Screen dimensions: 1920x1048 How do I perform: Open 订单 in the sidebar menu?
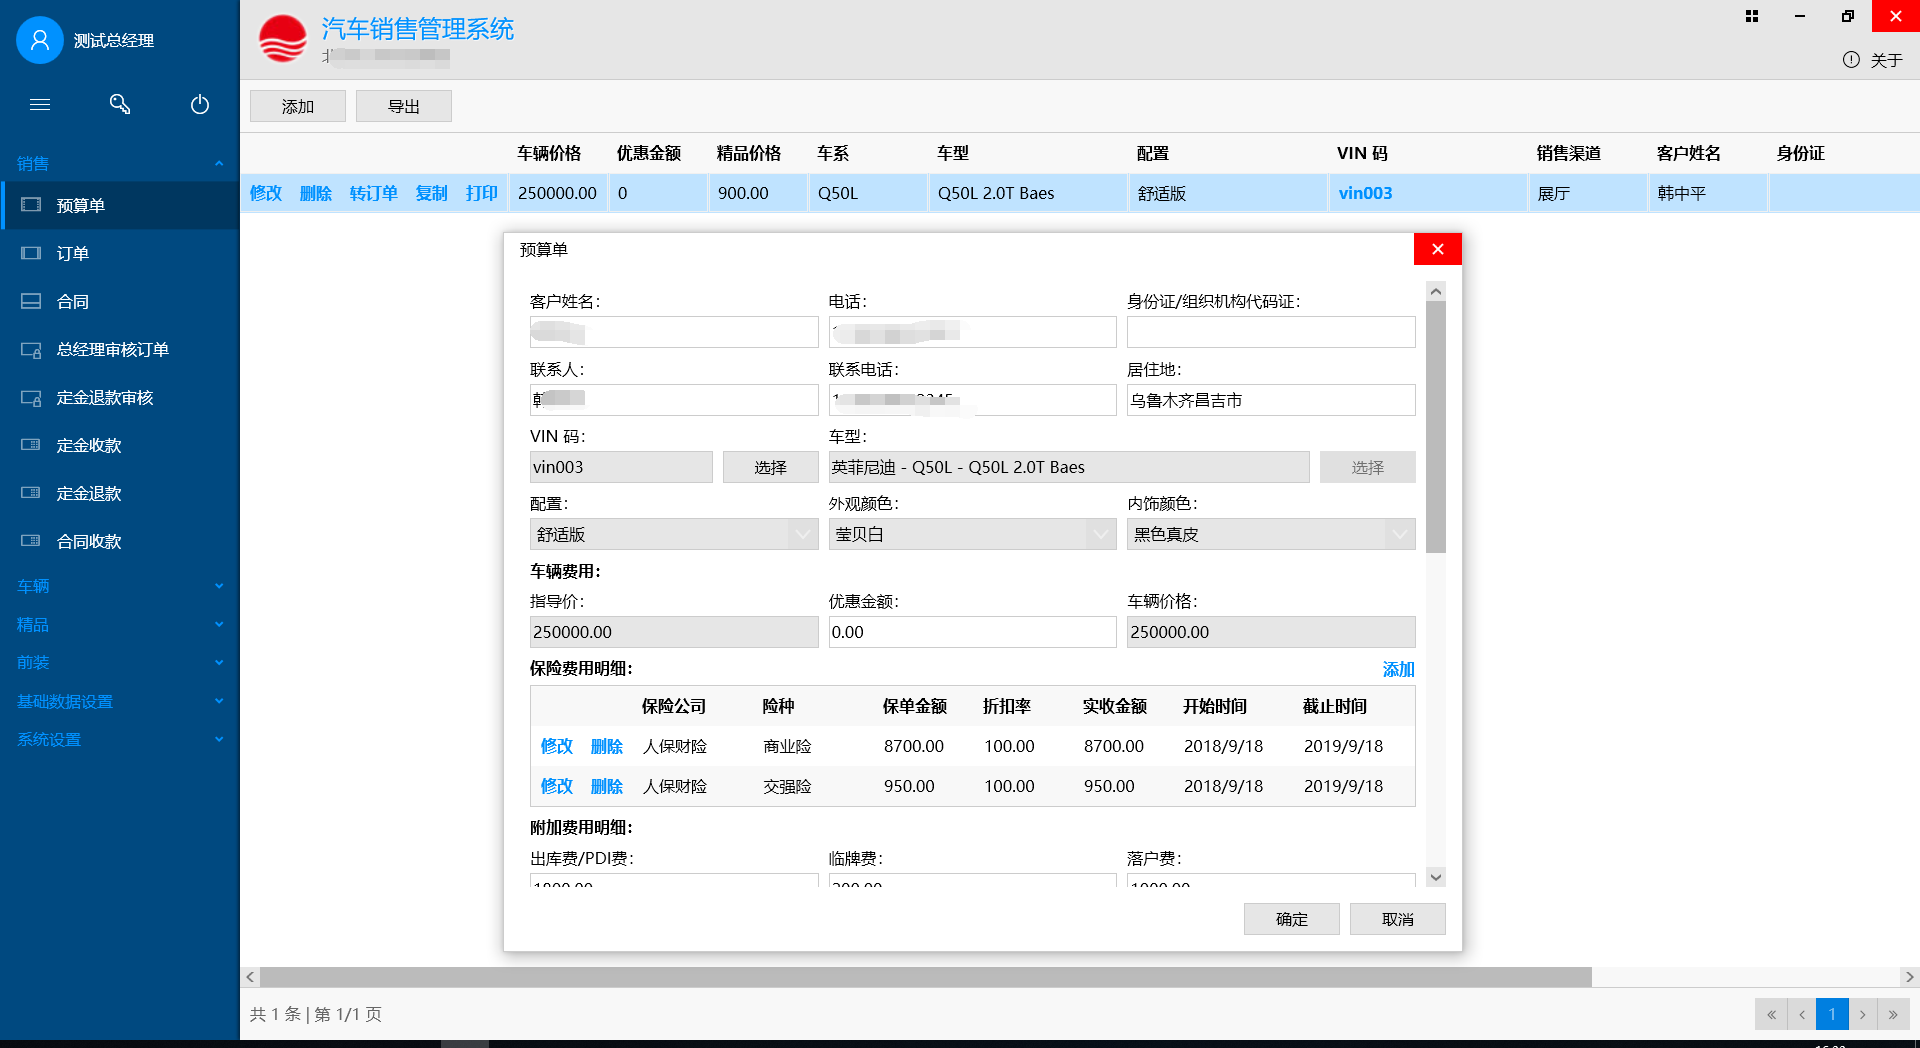[73, 253]
